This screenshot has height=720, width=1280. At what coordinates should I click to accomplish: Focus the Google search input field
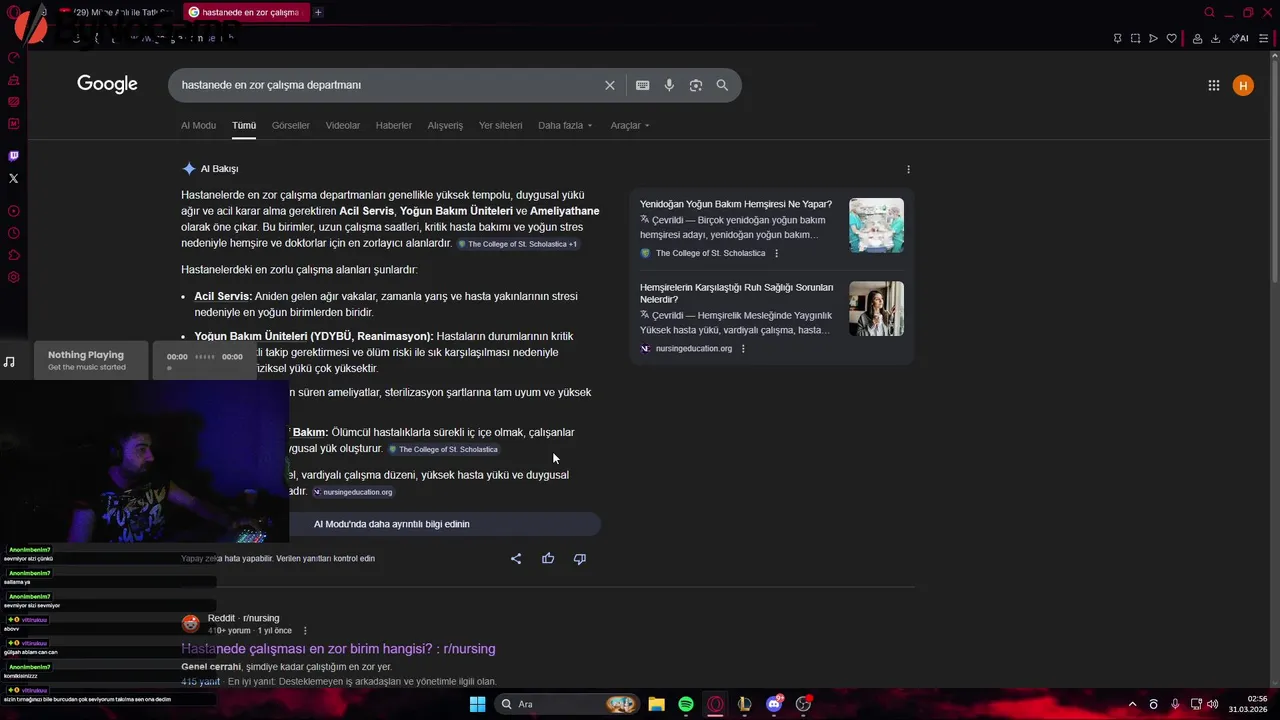click(390, 85)
